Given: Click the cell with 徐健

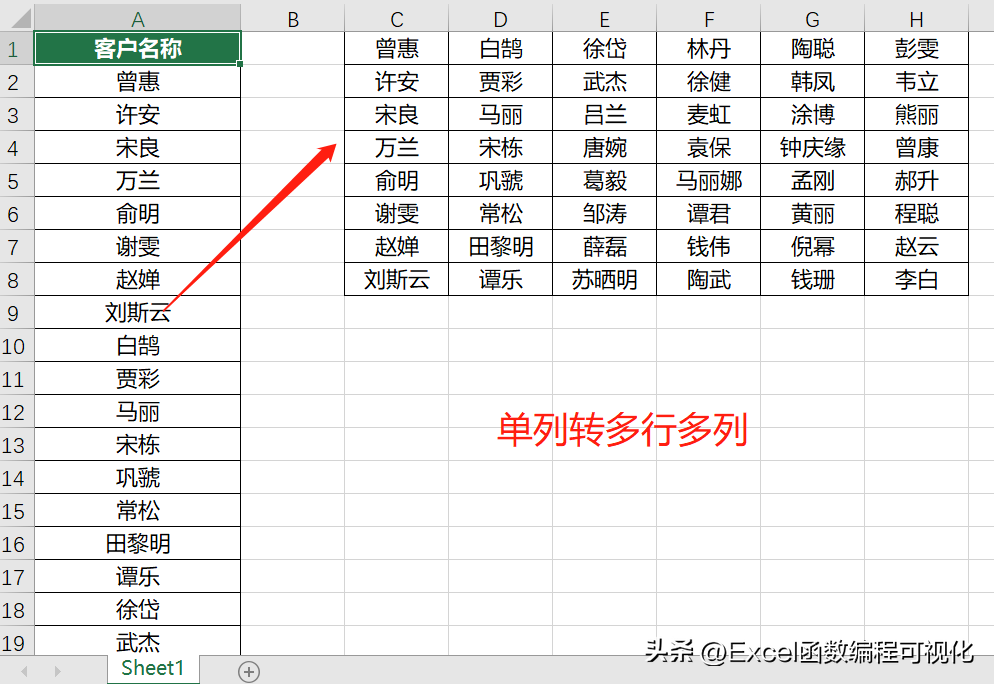Looking at the screenshot, I should pyautogui.click(x=709, y=82).
